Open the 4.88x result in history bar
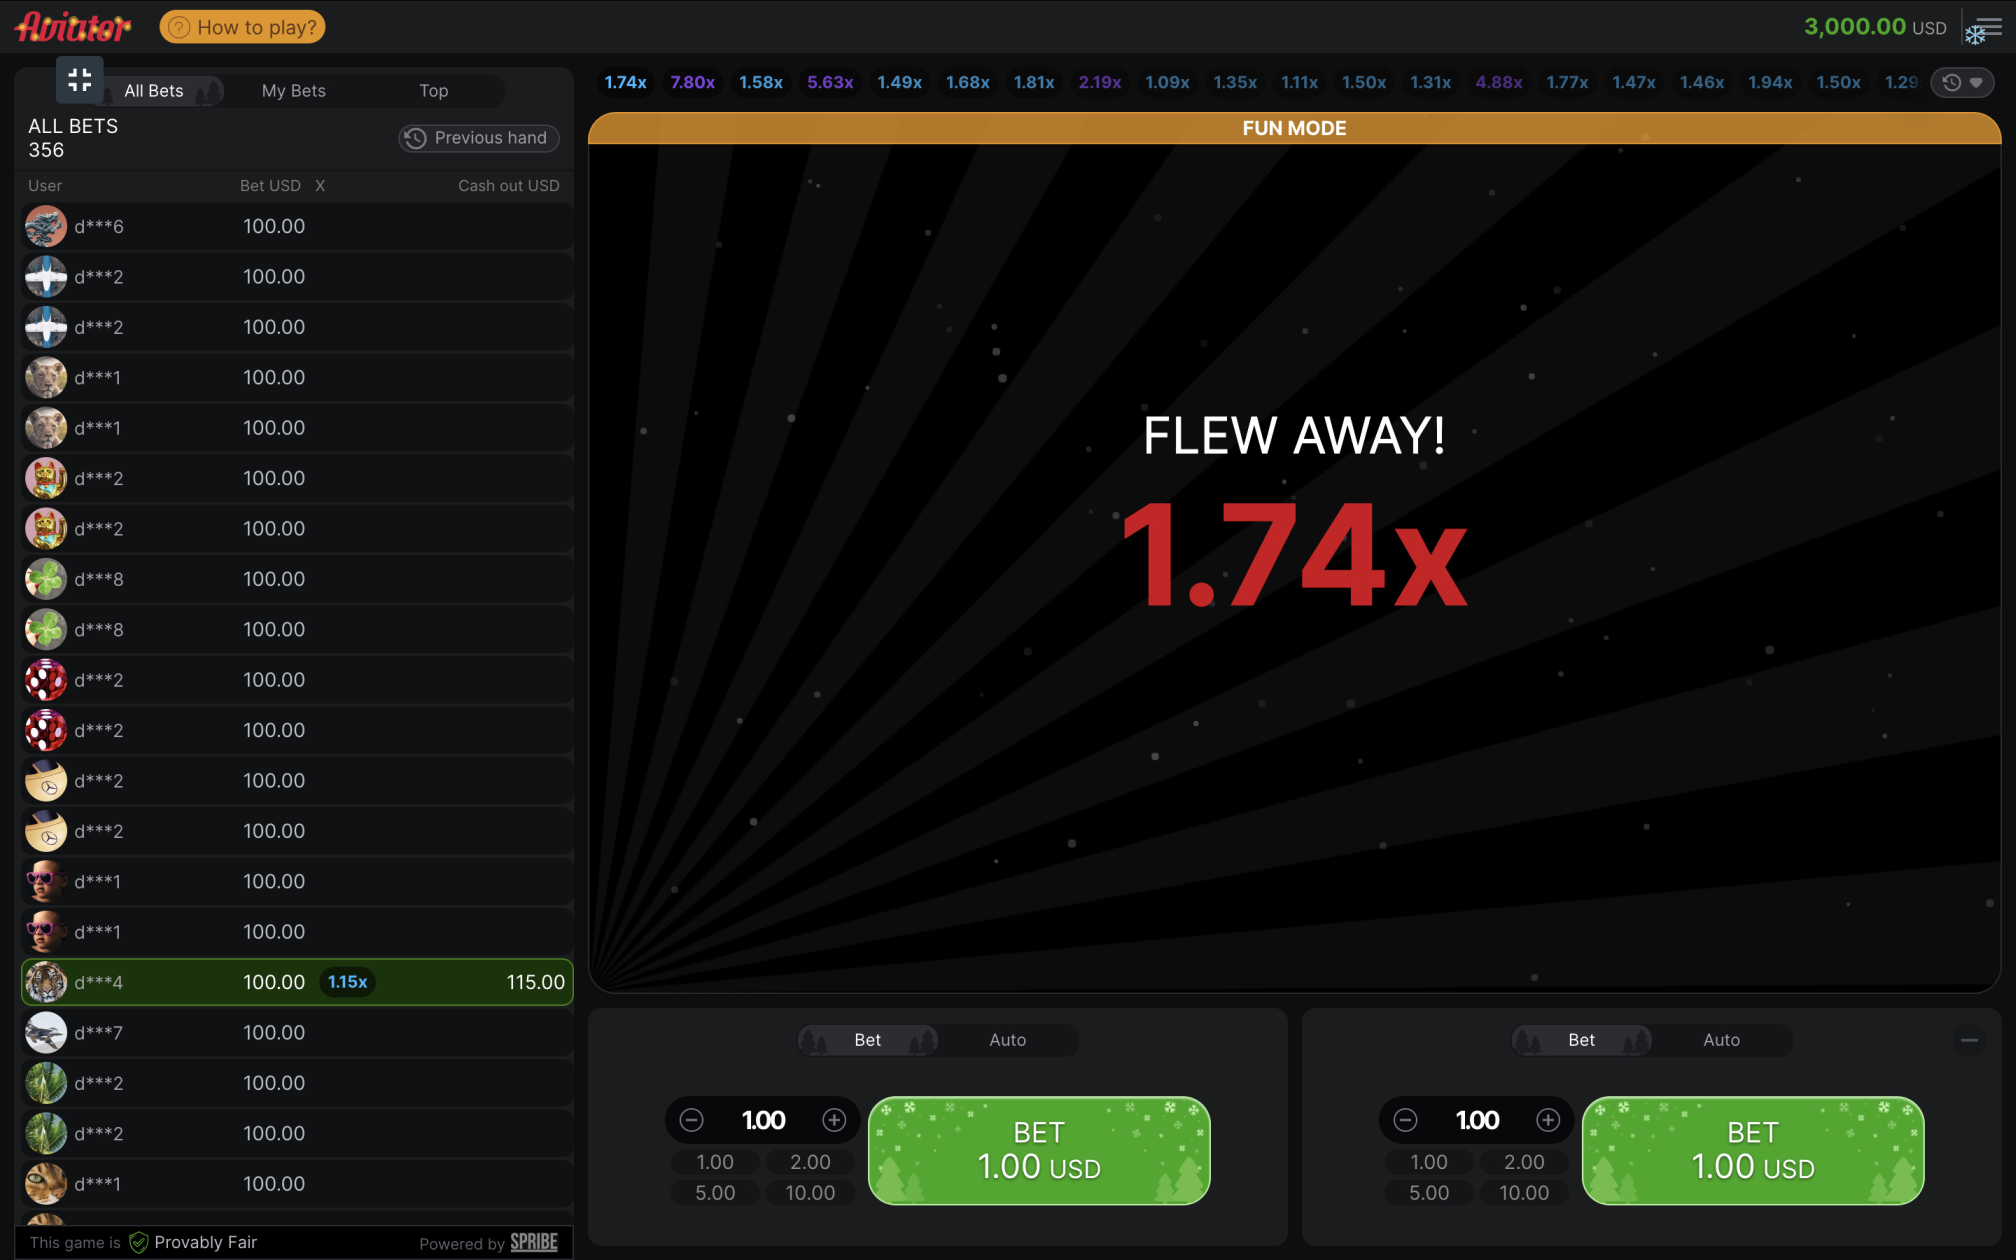Image resolution: width=2016 pixels, height=1260 pixels. point(1499,83)
